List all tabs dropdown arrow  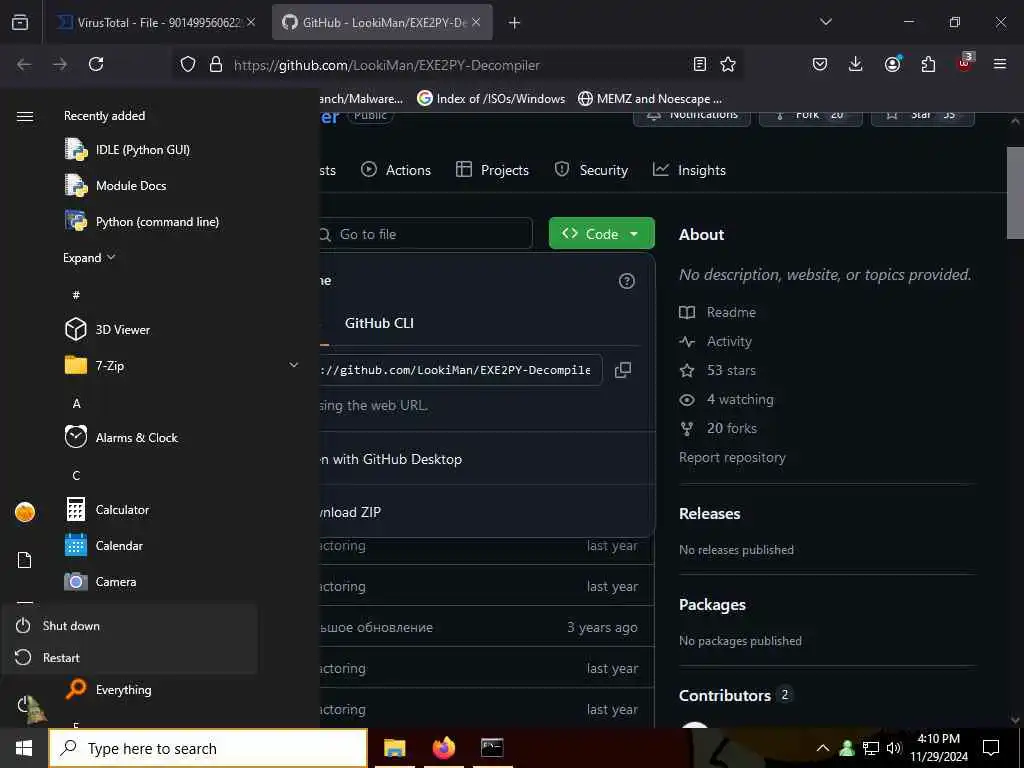tap(825, 22)
